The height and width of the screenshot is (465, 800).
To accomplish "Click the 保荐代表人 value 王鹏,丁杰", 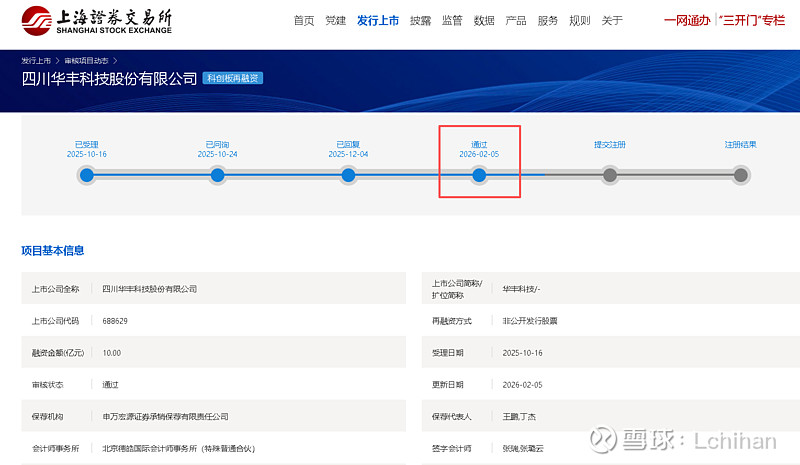I will coord(519,417).
